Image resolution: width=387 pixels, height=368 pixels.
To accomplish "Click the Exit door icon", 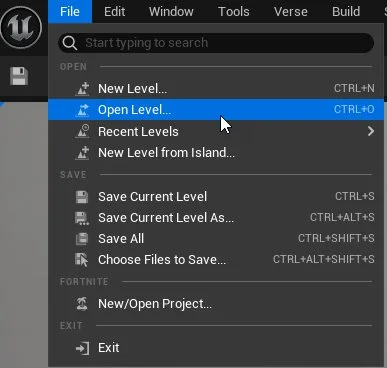I will (82, 348).
